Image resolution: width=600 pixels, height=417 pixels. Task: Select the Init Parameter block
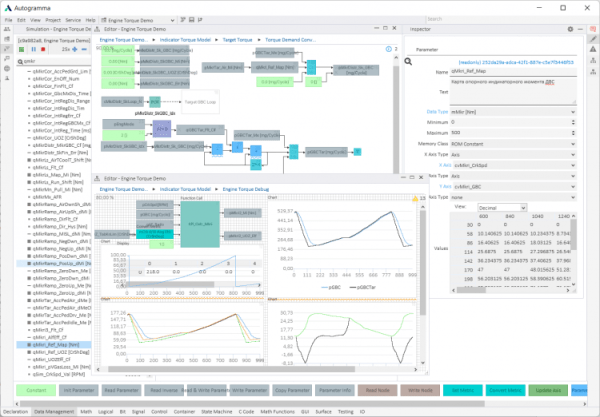79,390
